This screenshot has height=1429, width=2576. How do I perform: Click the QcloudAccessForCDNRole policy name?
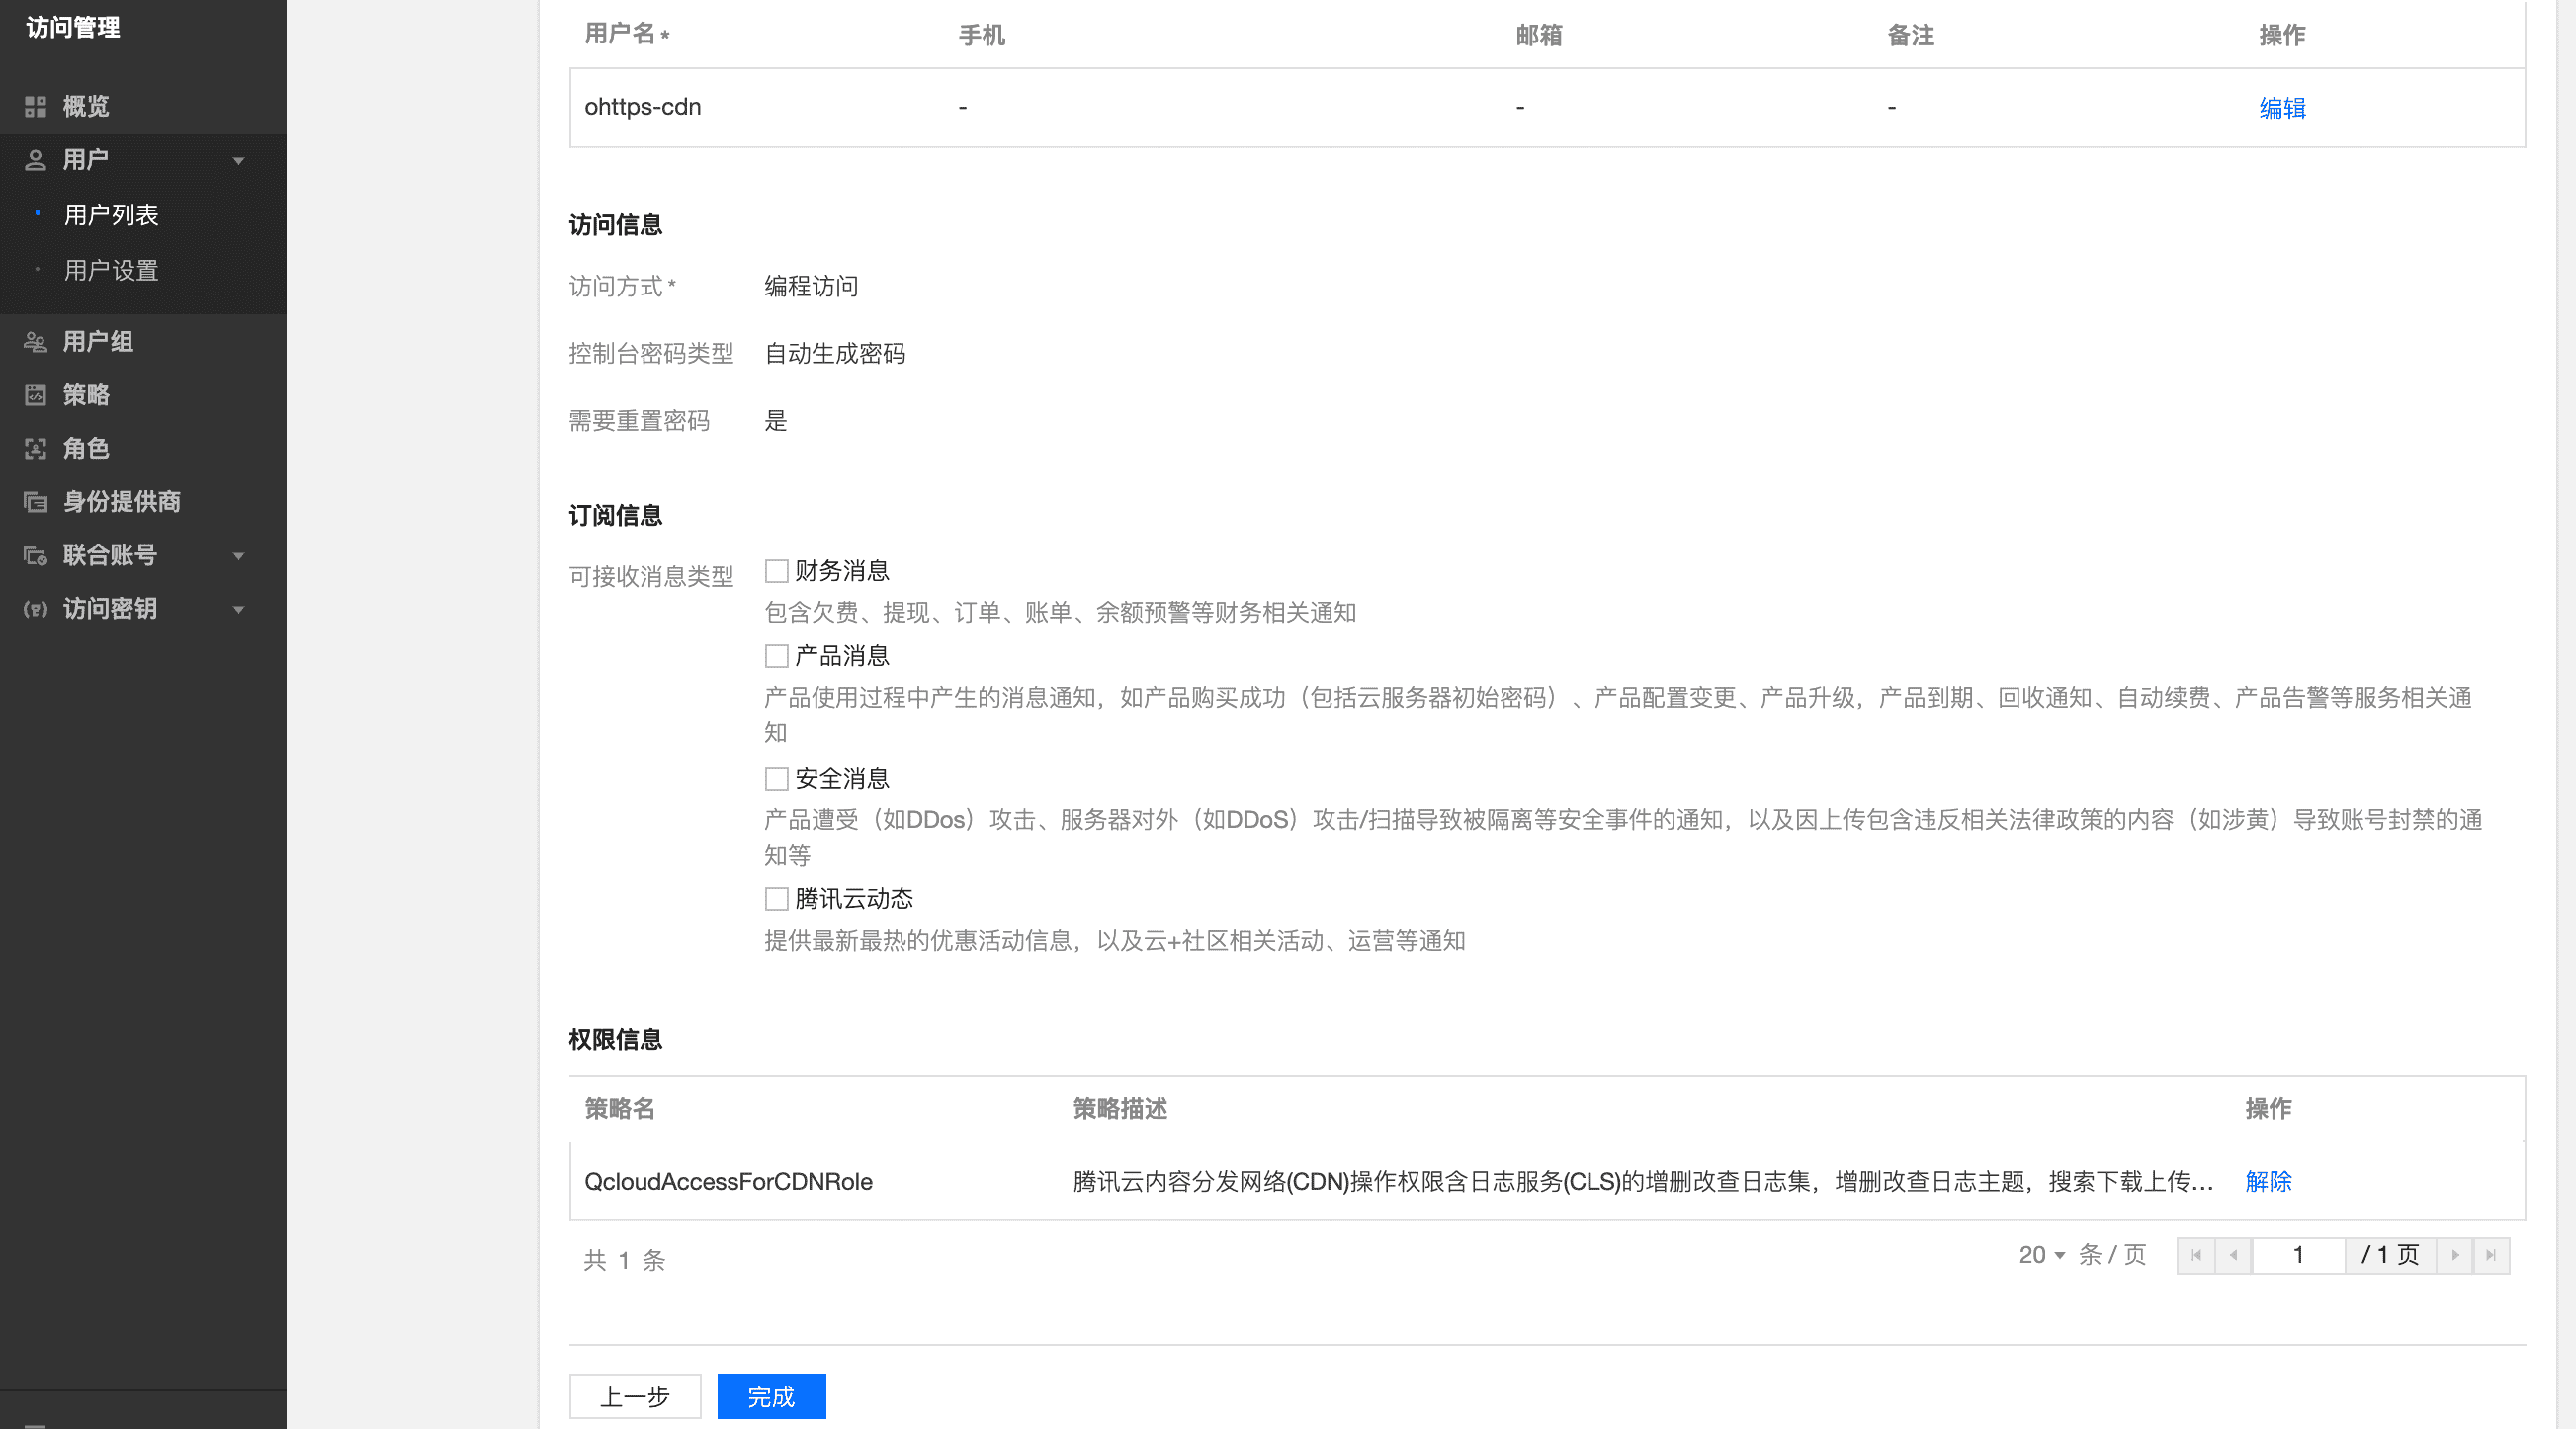tap(728, 1182)
